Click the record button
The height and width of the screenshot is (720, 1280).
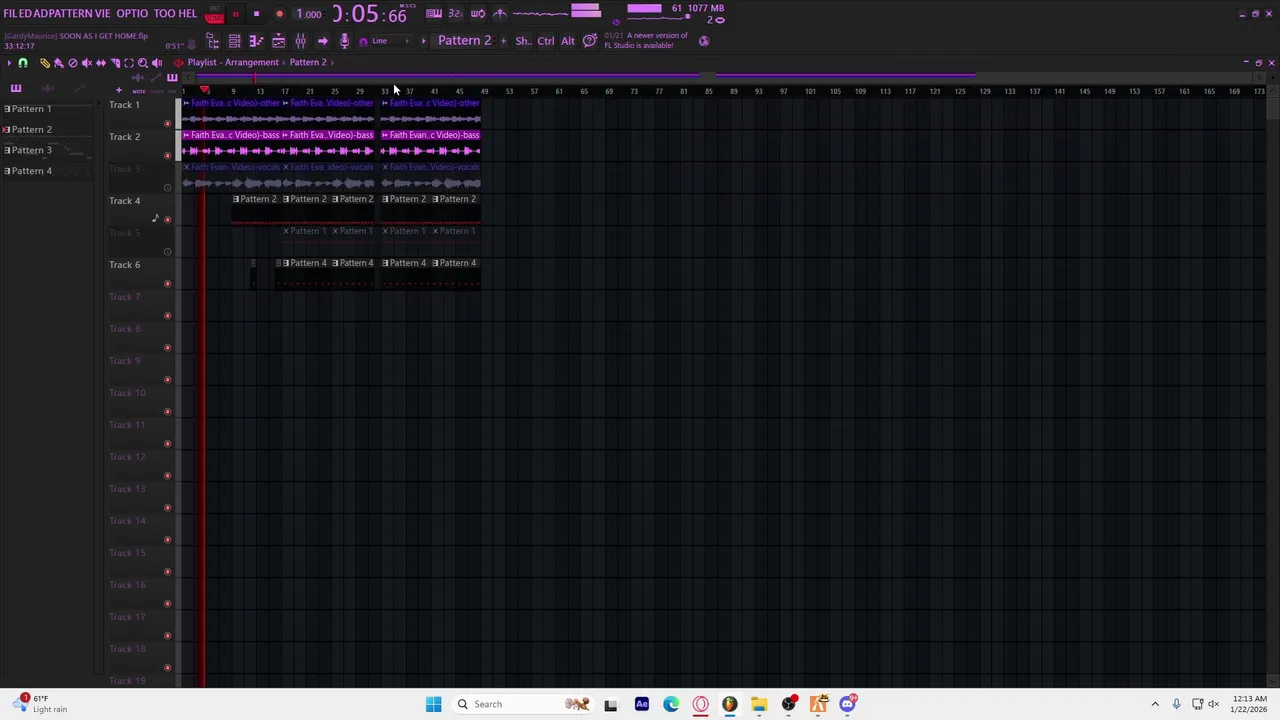(x=279, y=14)
